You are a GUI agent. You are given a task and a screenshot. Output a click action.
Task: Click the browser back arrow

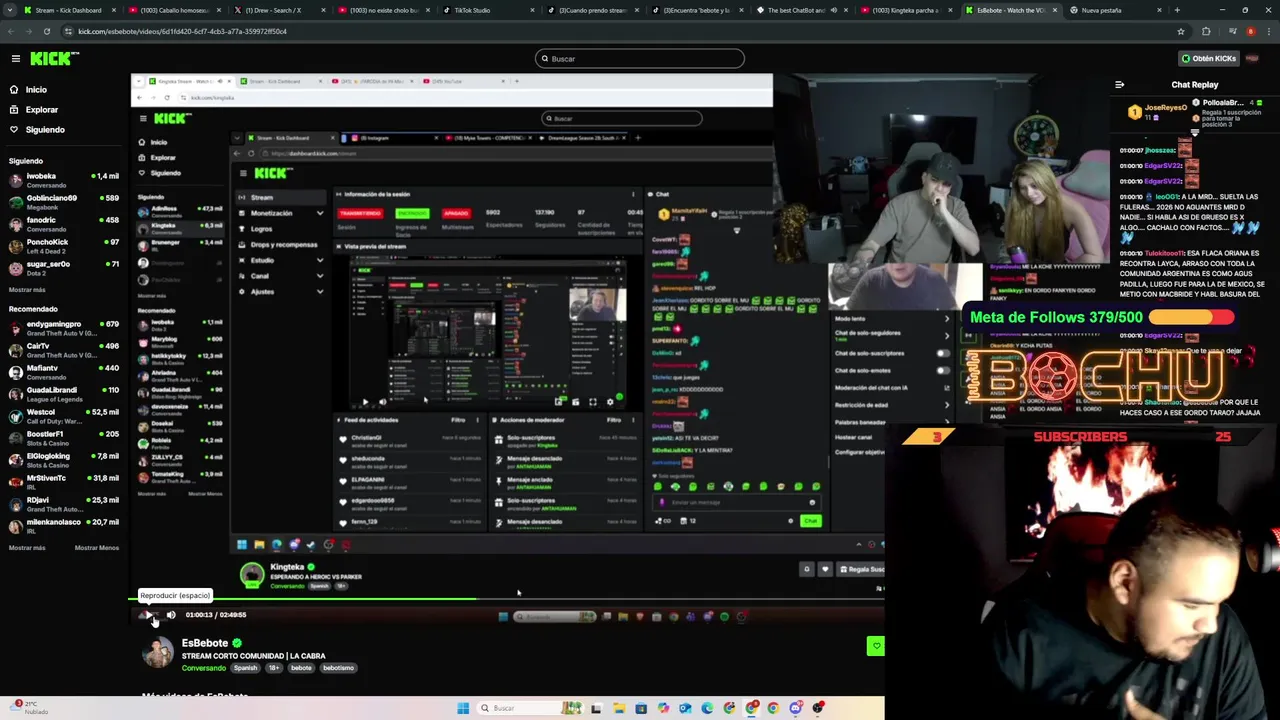tap(12, 31)
